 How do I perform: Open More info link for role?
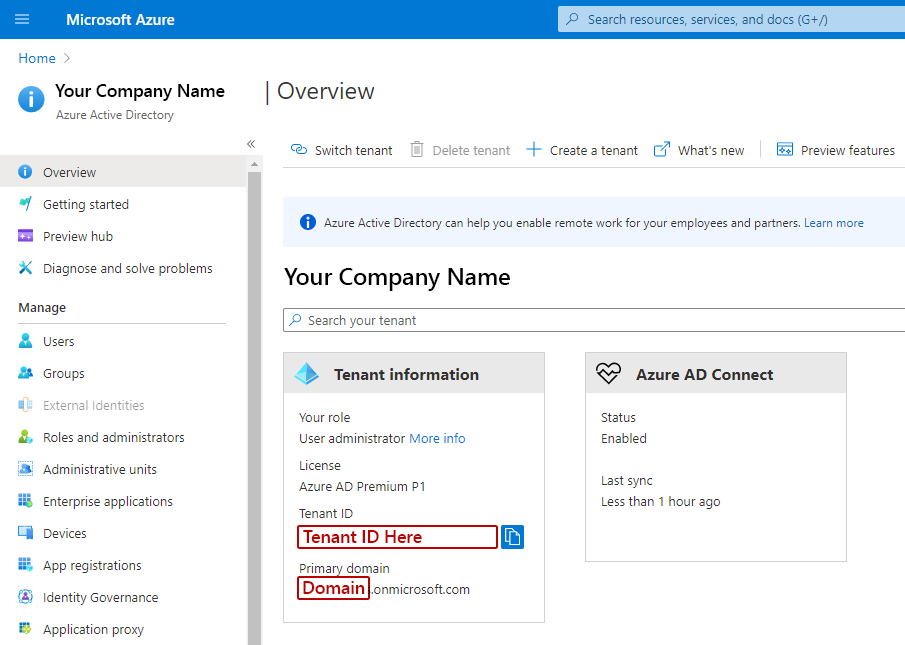click(x=437, y=438)
